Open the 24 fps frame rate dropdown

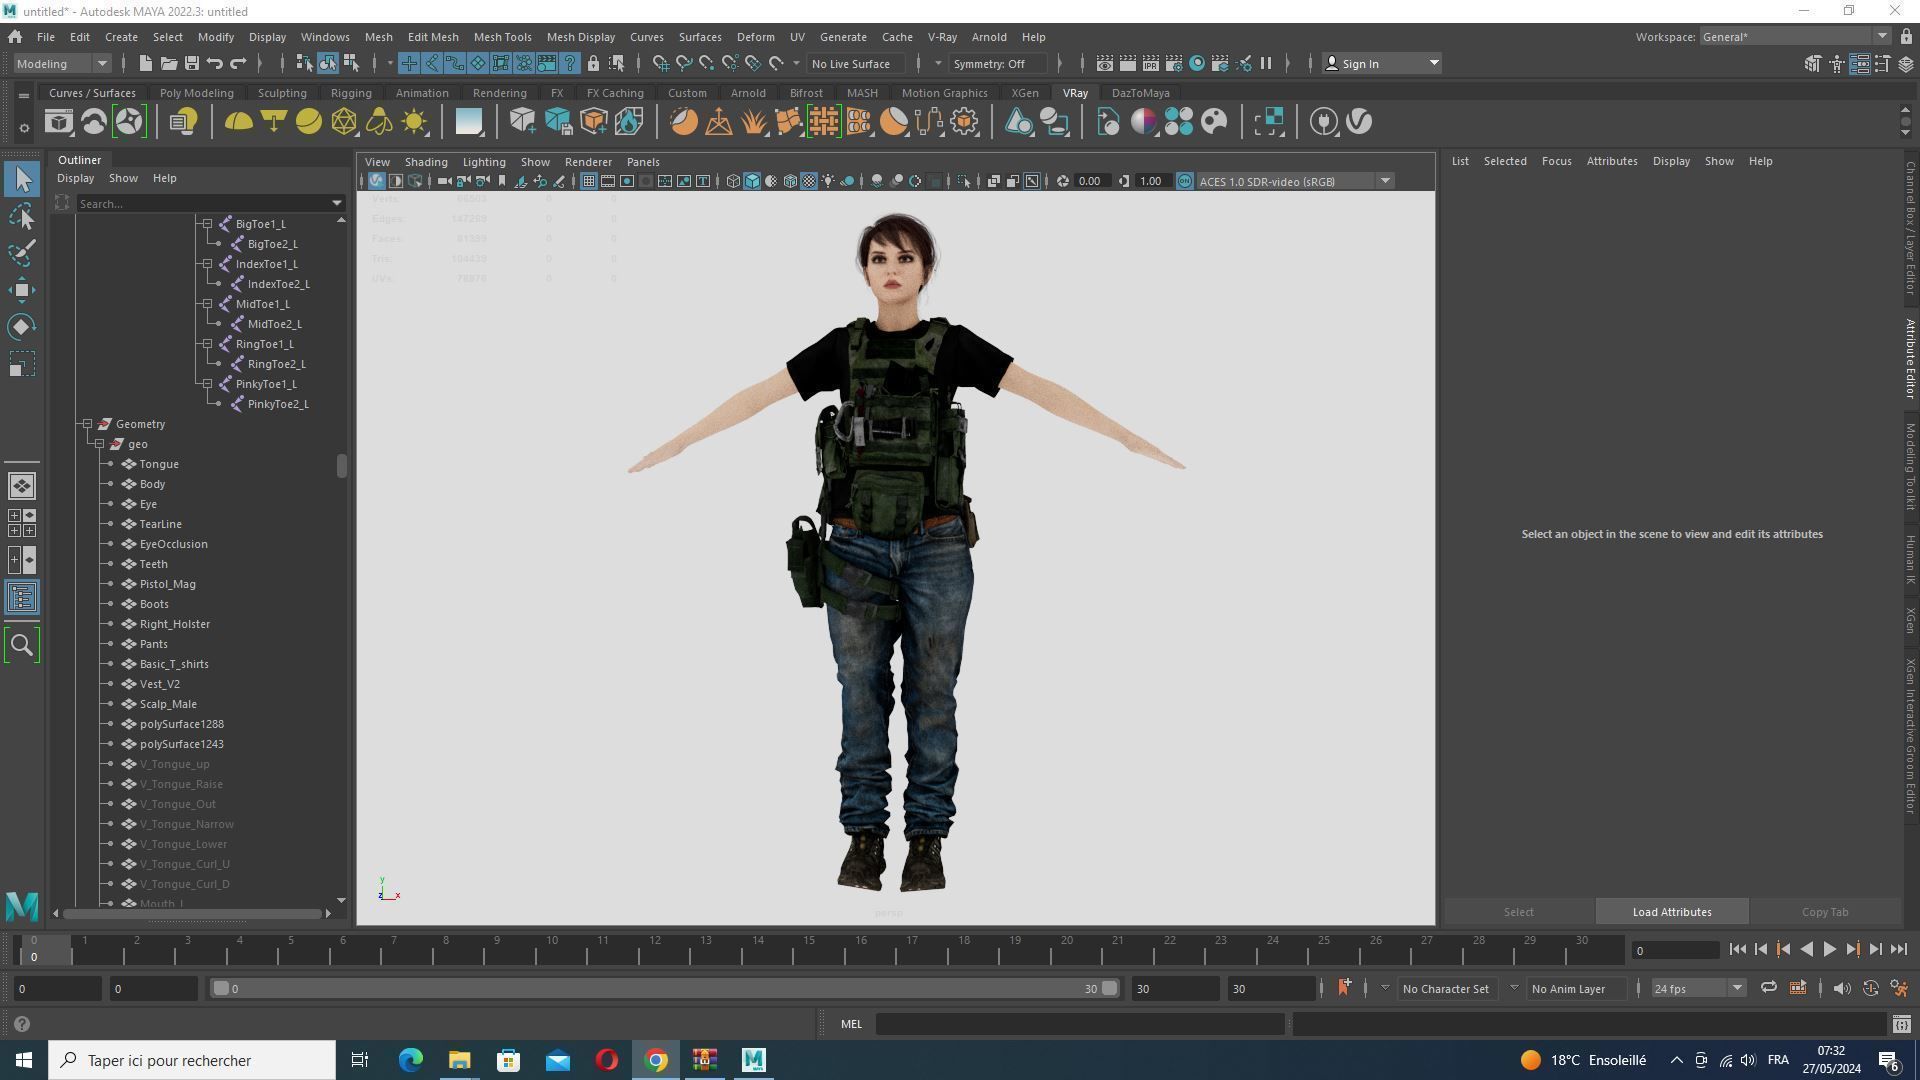click(1697, 988)
